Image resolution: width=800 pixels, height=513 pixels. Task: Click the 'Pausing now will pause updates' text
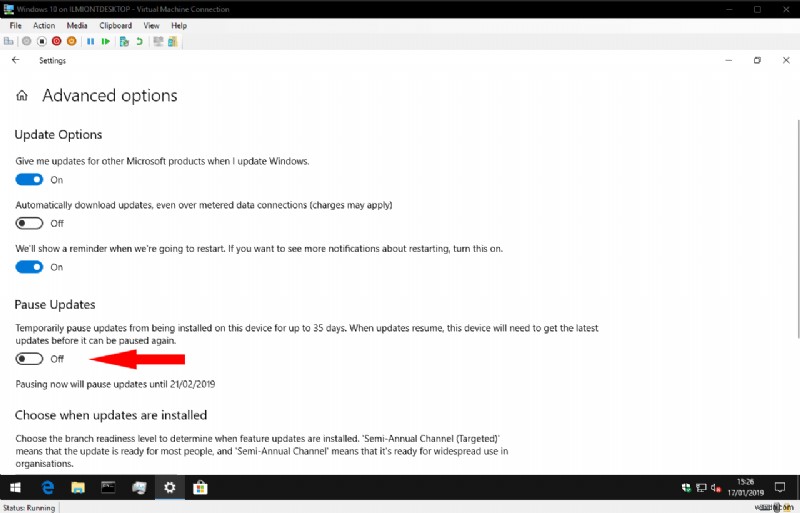[115, 384]
